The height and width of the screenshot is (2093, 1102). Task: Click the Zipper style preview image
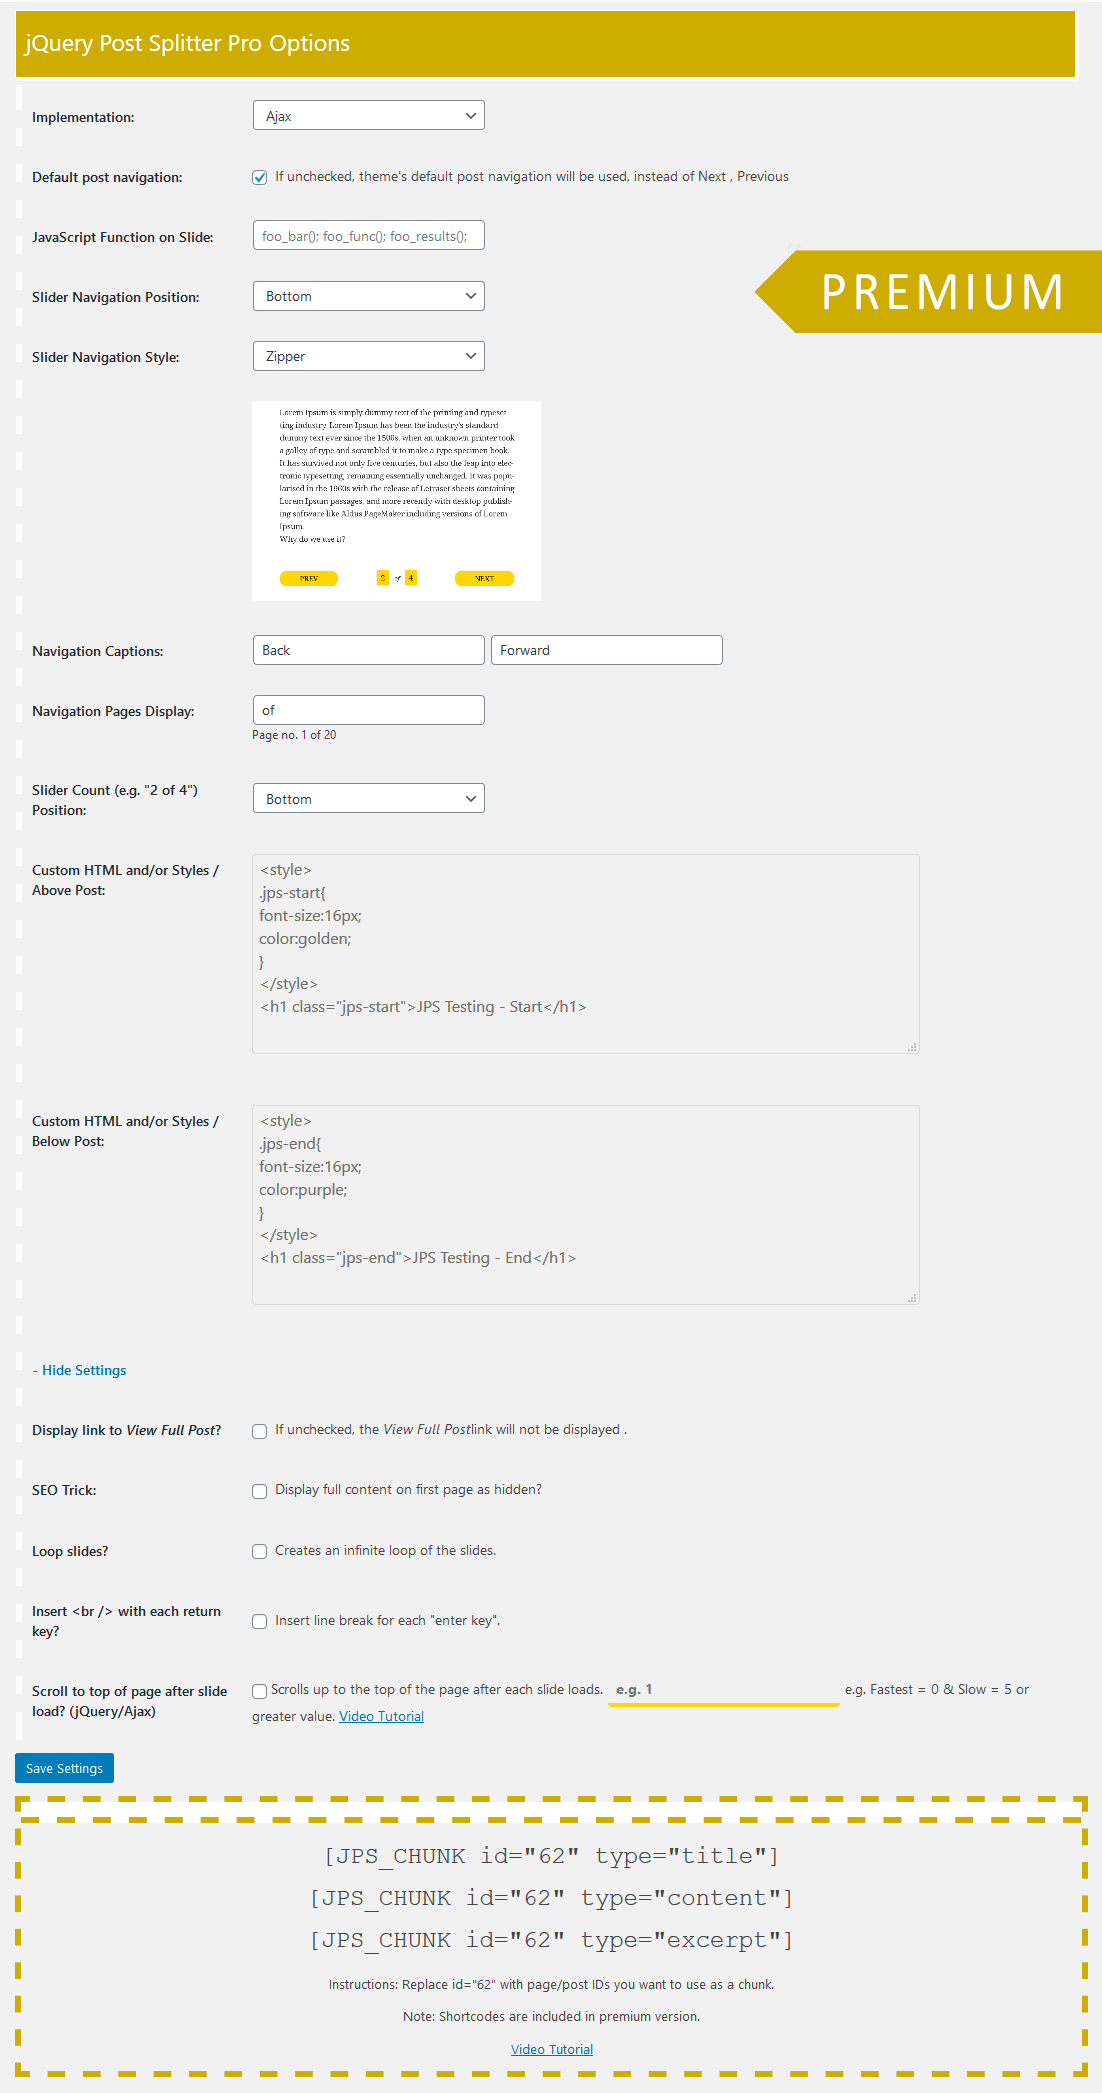[x=396, y=500]
